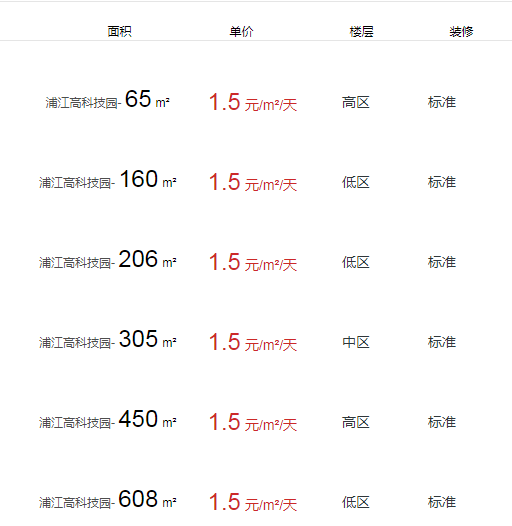Open the 浦江高科技园 65 m² listing
Screen dimensions: 512x526
coord(107,100)
